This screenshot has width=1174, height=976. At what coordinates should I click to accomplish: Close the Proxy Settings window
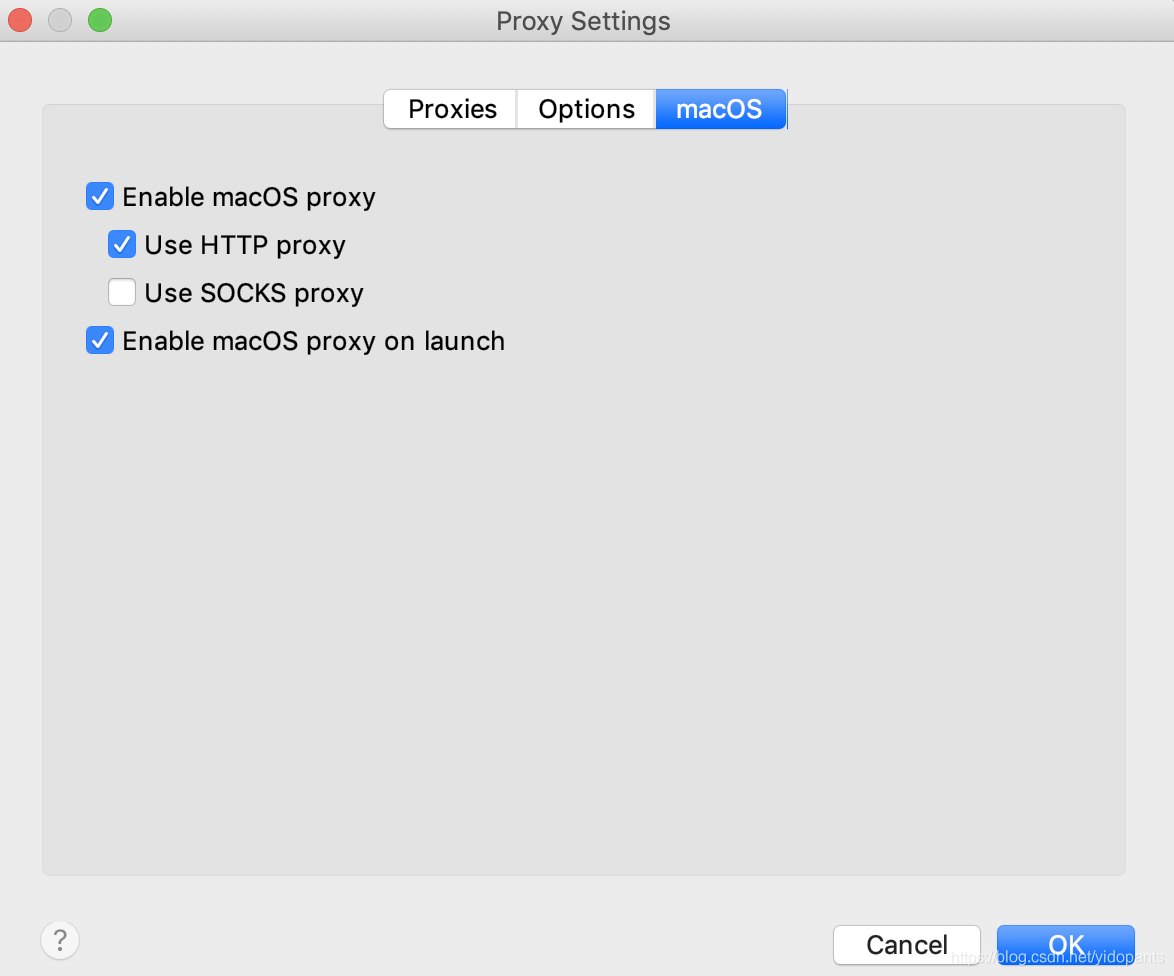pos(20,20)
